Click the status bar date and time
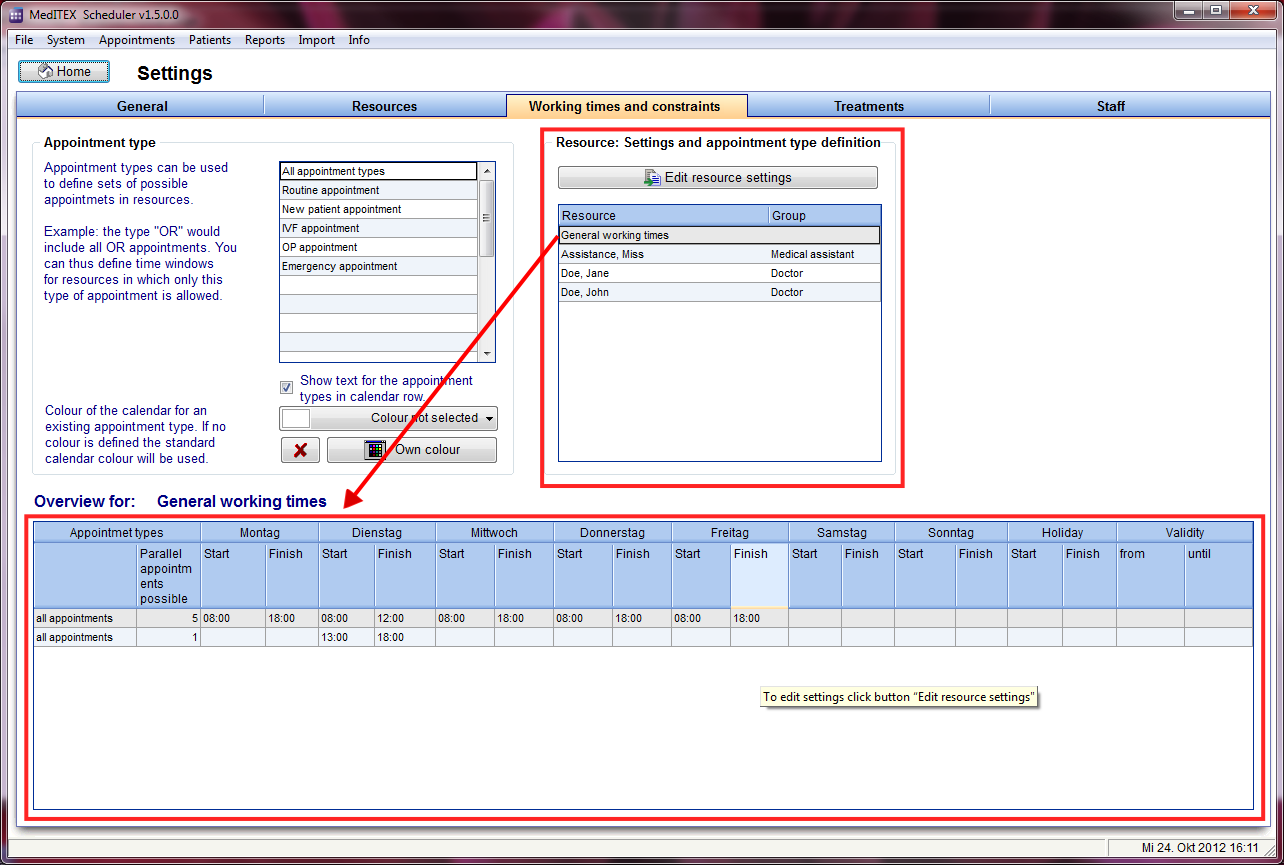This screenshot has width=1284, height=865. pos(1200,848)
